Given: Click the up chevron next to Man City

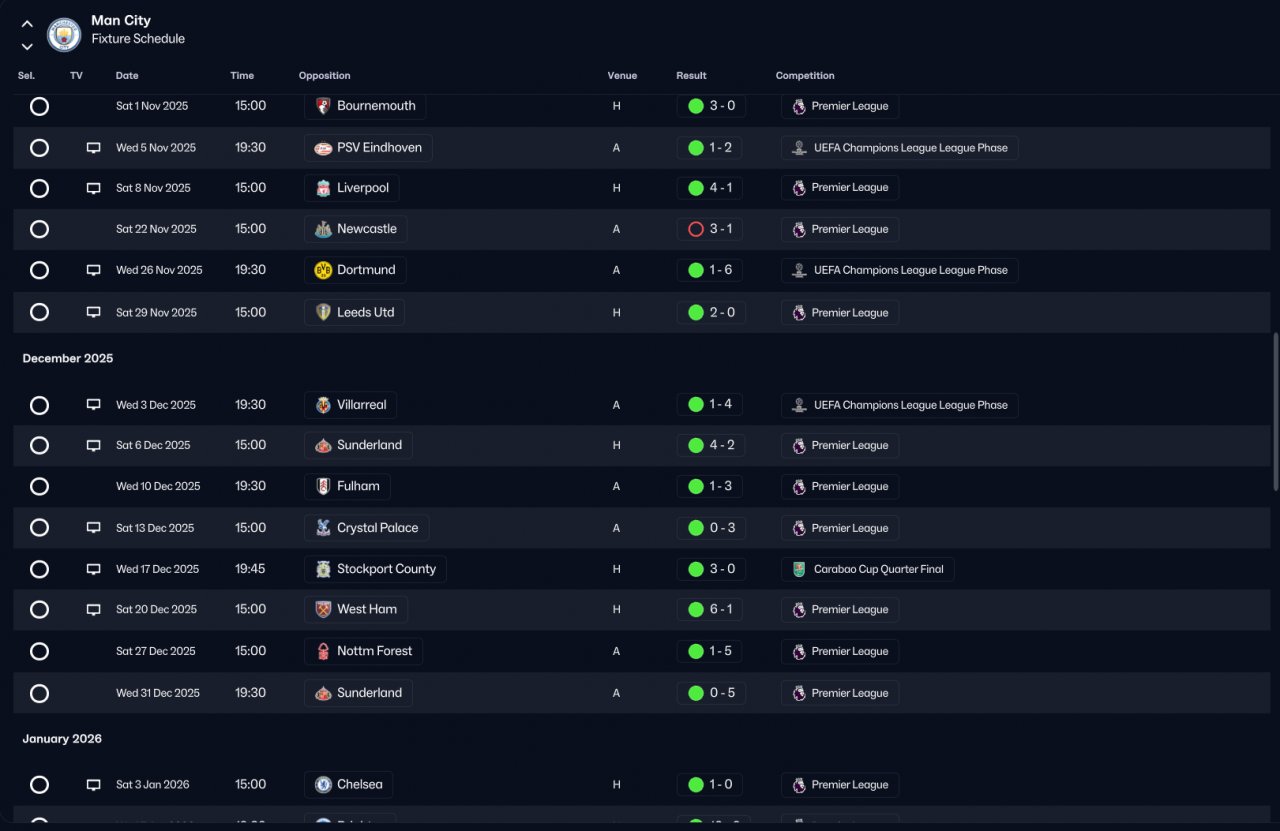Looking at the screenshot, I should click(x=27, y=24).
